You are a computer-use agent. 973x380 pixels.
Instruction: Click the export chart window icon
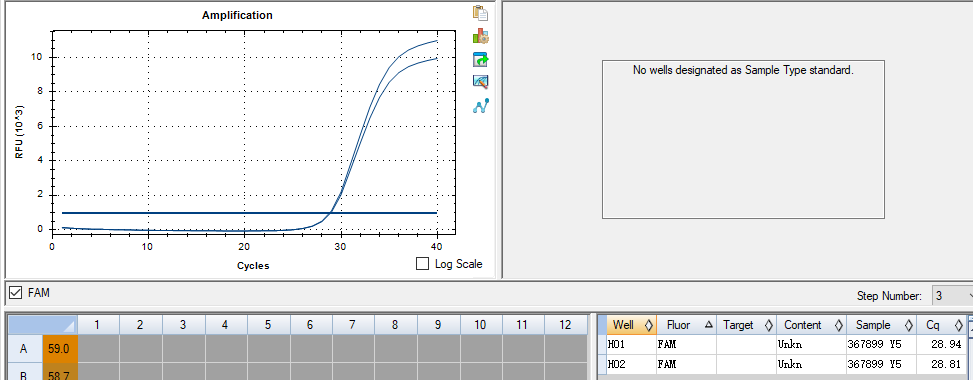480,60
